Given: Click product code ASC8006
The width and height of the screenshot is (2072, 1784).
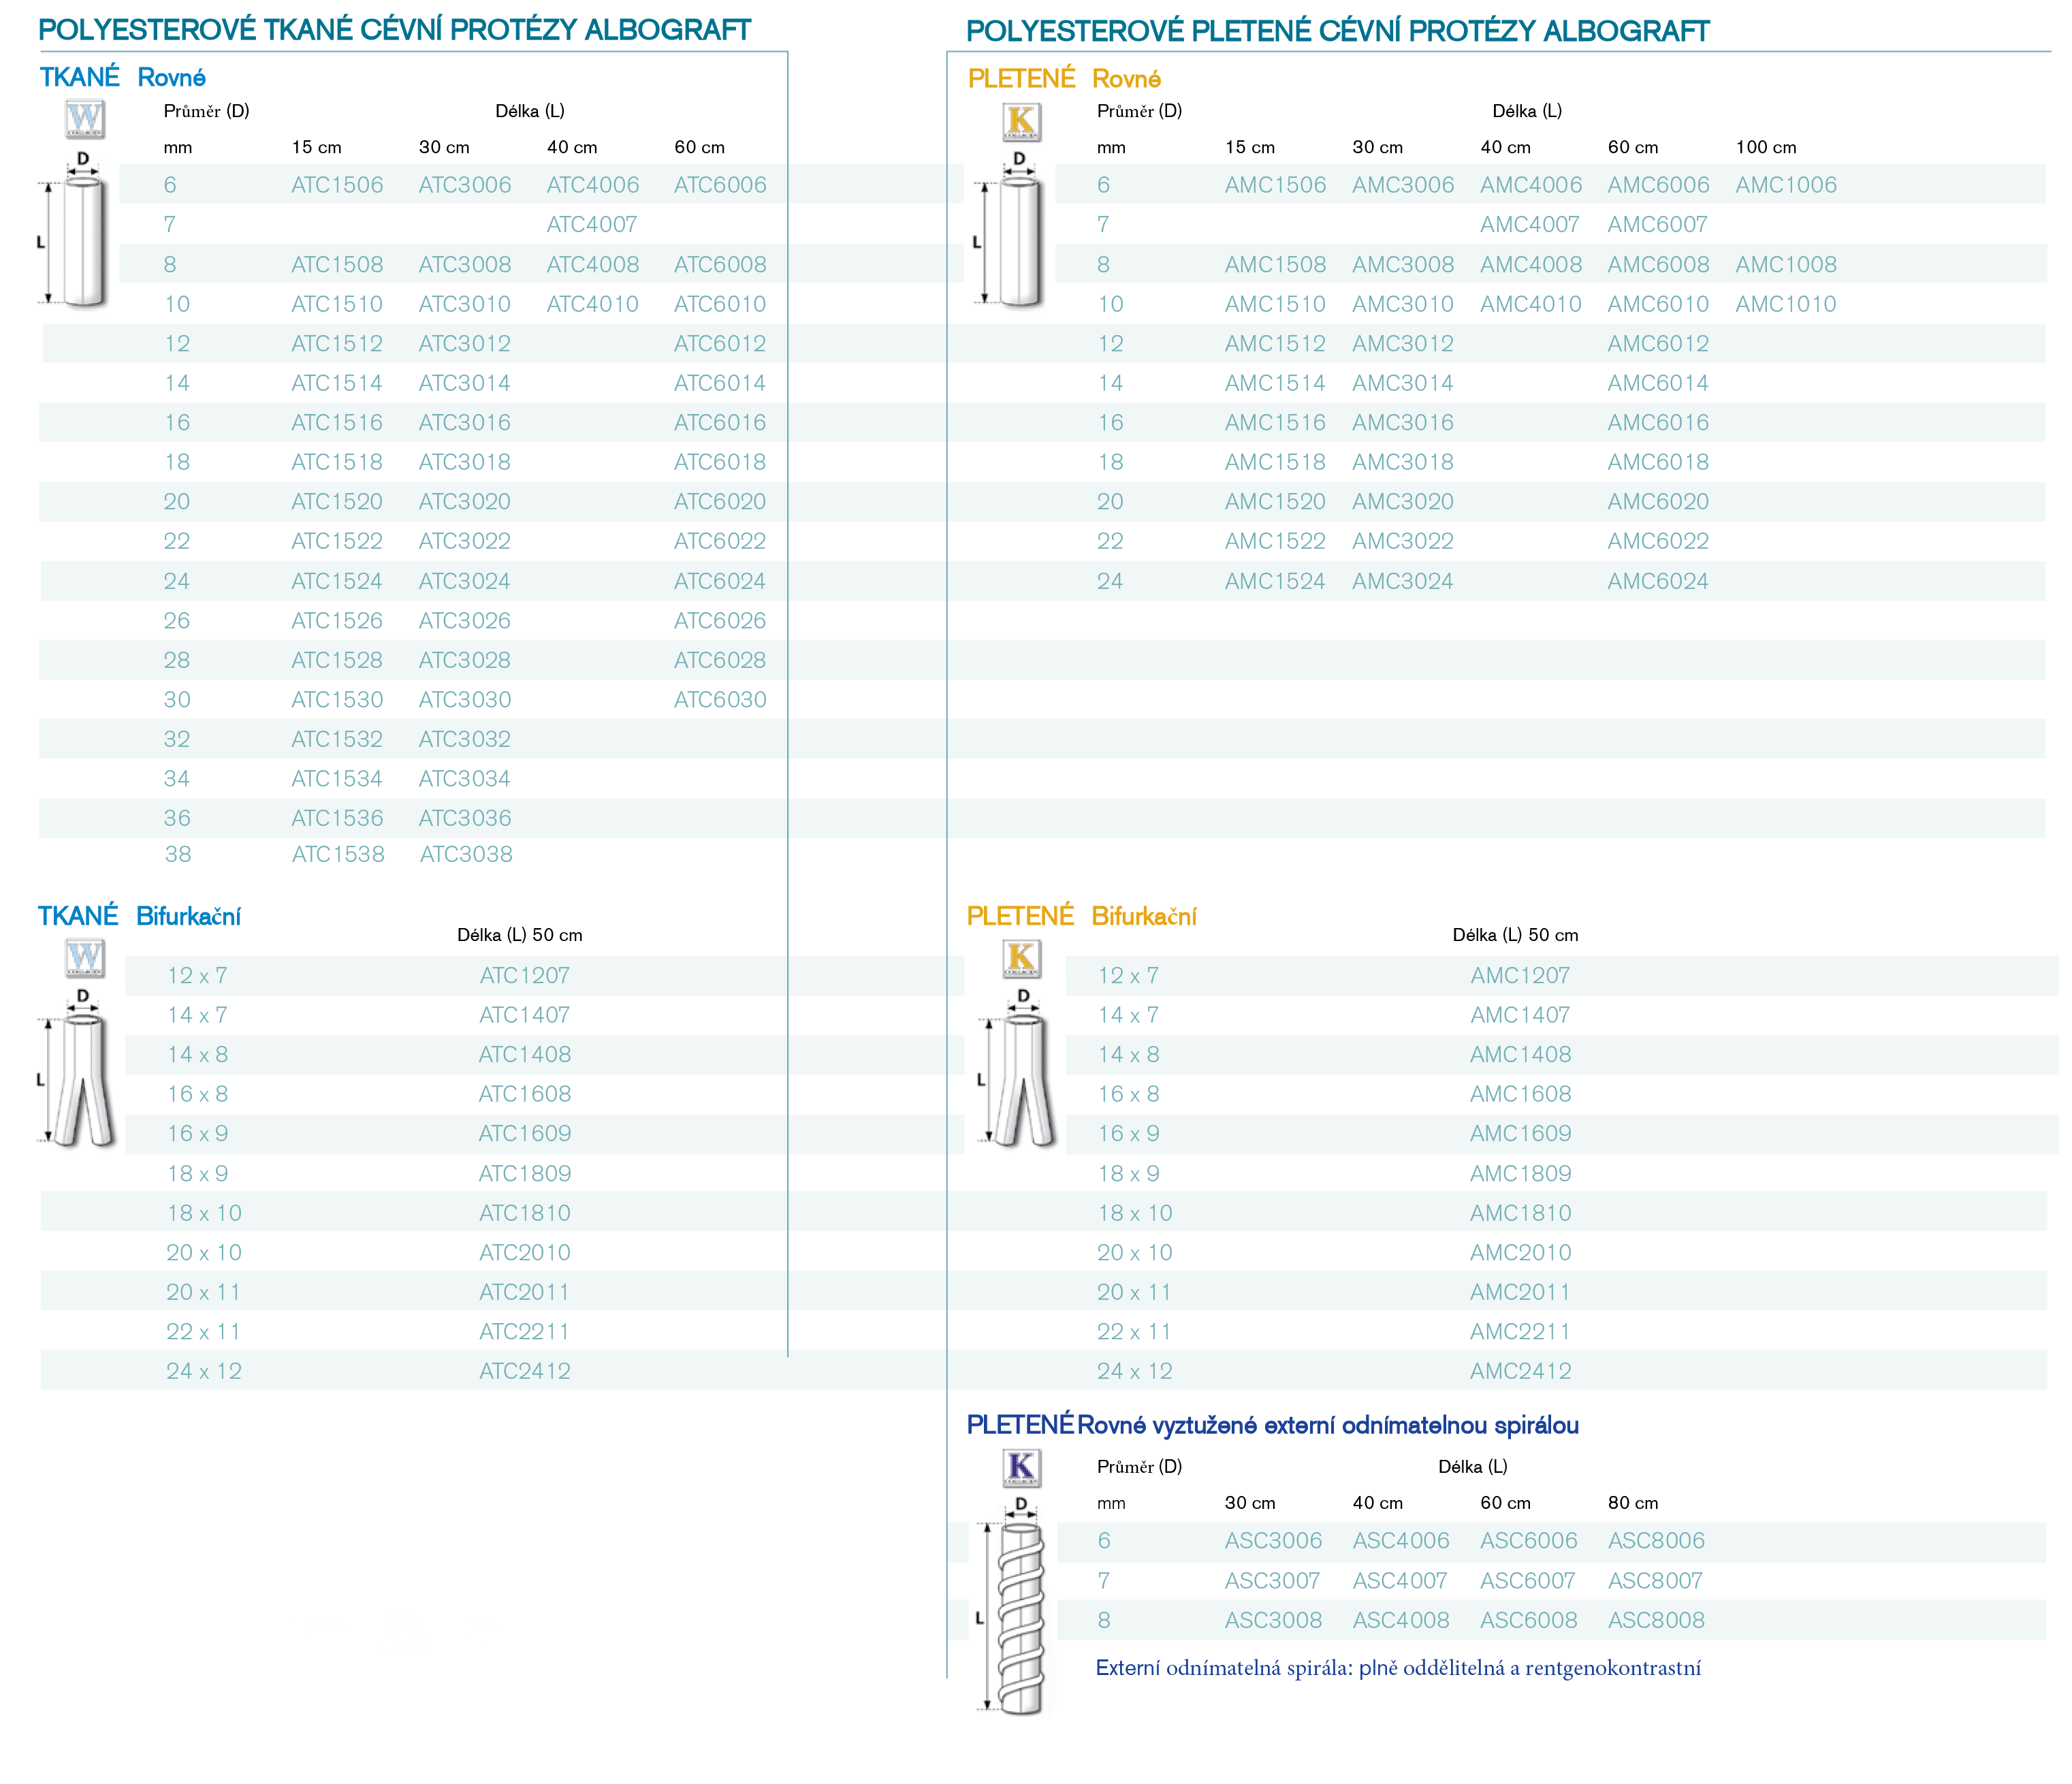Looking at the screenshot, I should point(1656,1541).
